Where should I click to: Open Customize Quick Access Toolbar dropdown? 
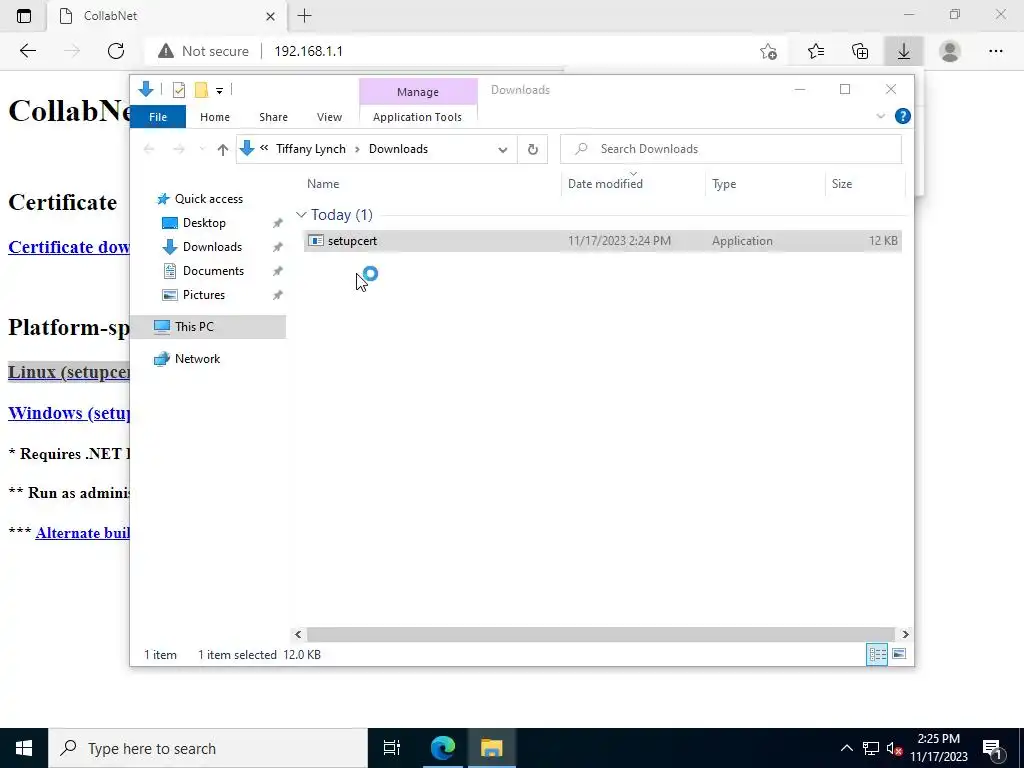click(x=219, y=91)
